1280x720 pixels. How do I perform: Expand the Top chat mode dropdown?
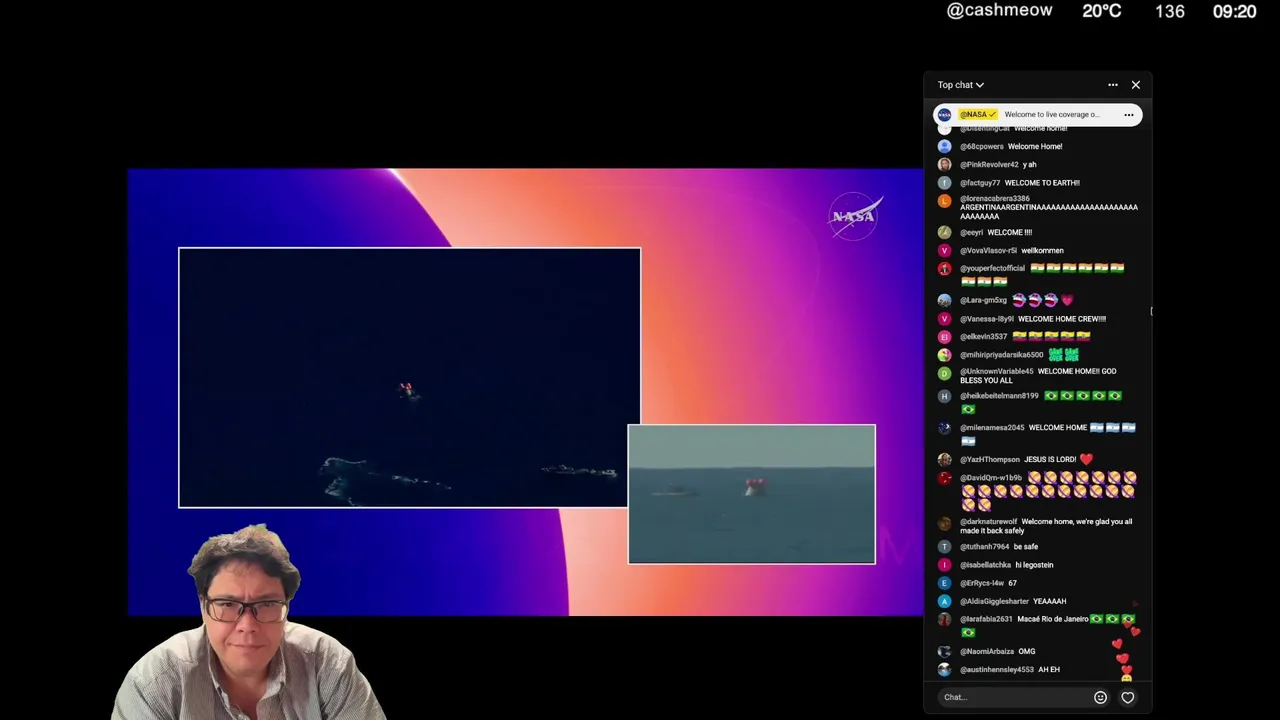tap(961, 85)
